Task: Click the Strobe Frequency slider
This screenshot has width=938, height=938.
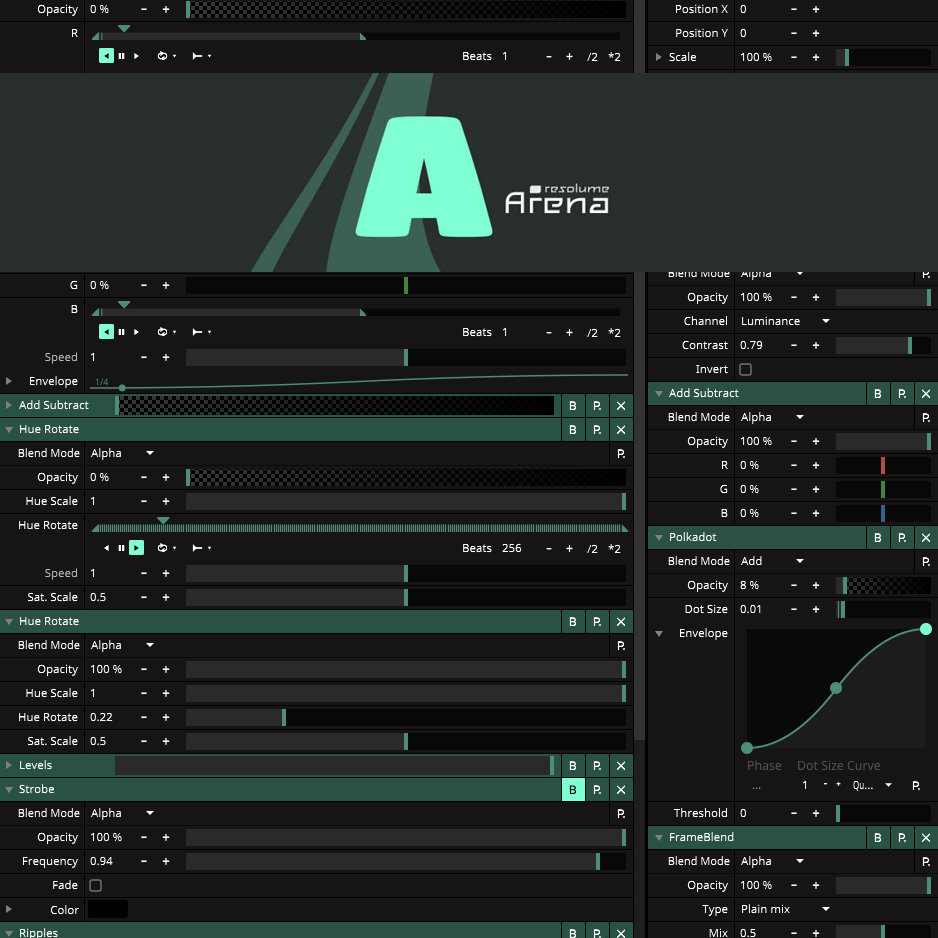Action: pyautogui.click(x=406, y=861)
